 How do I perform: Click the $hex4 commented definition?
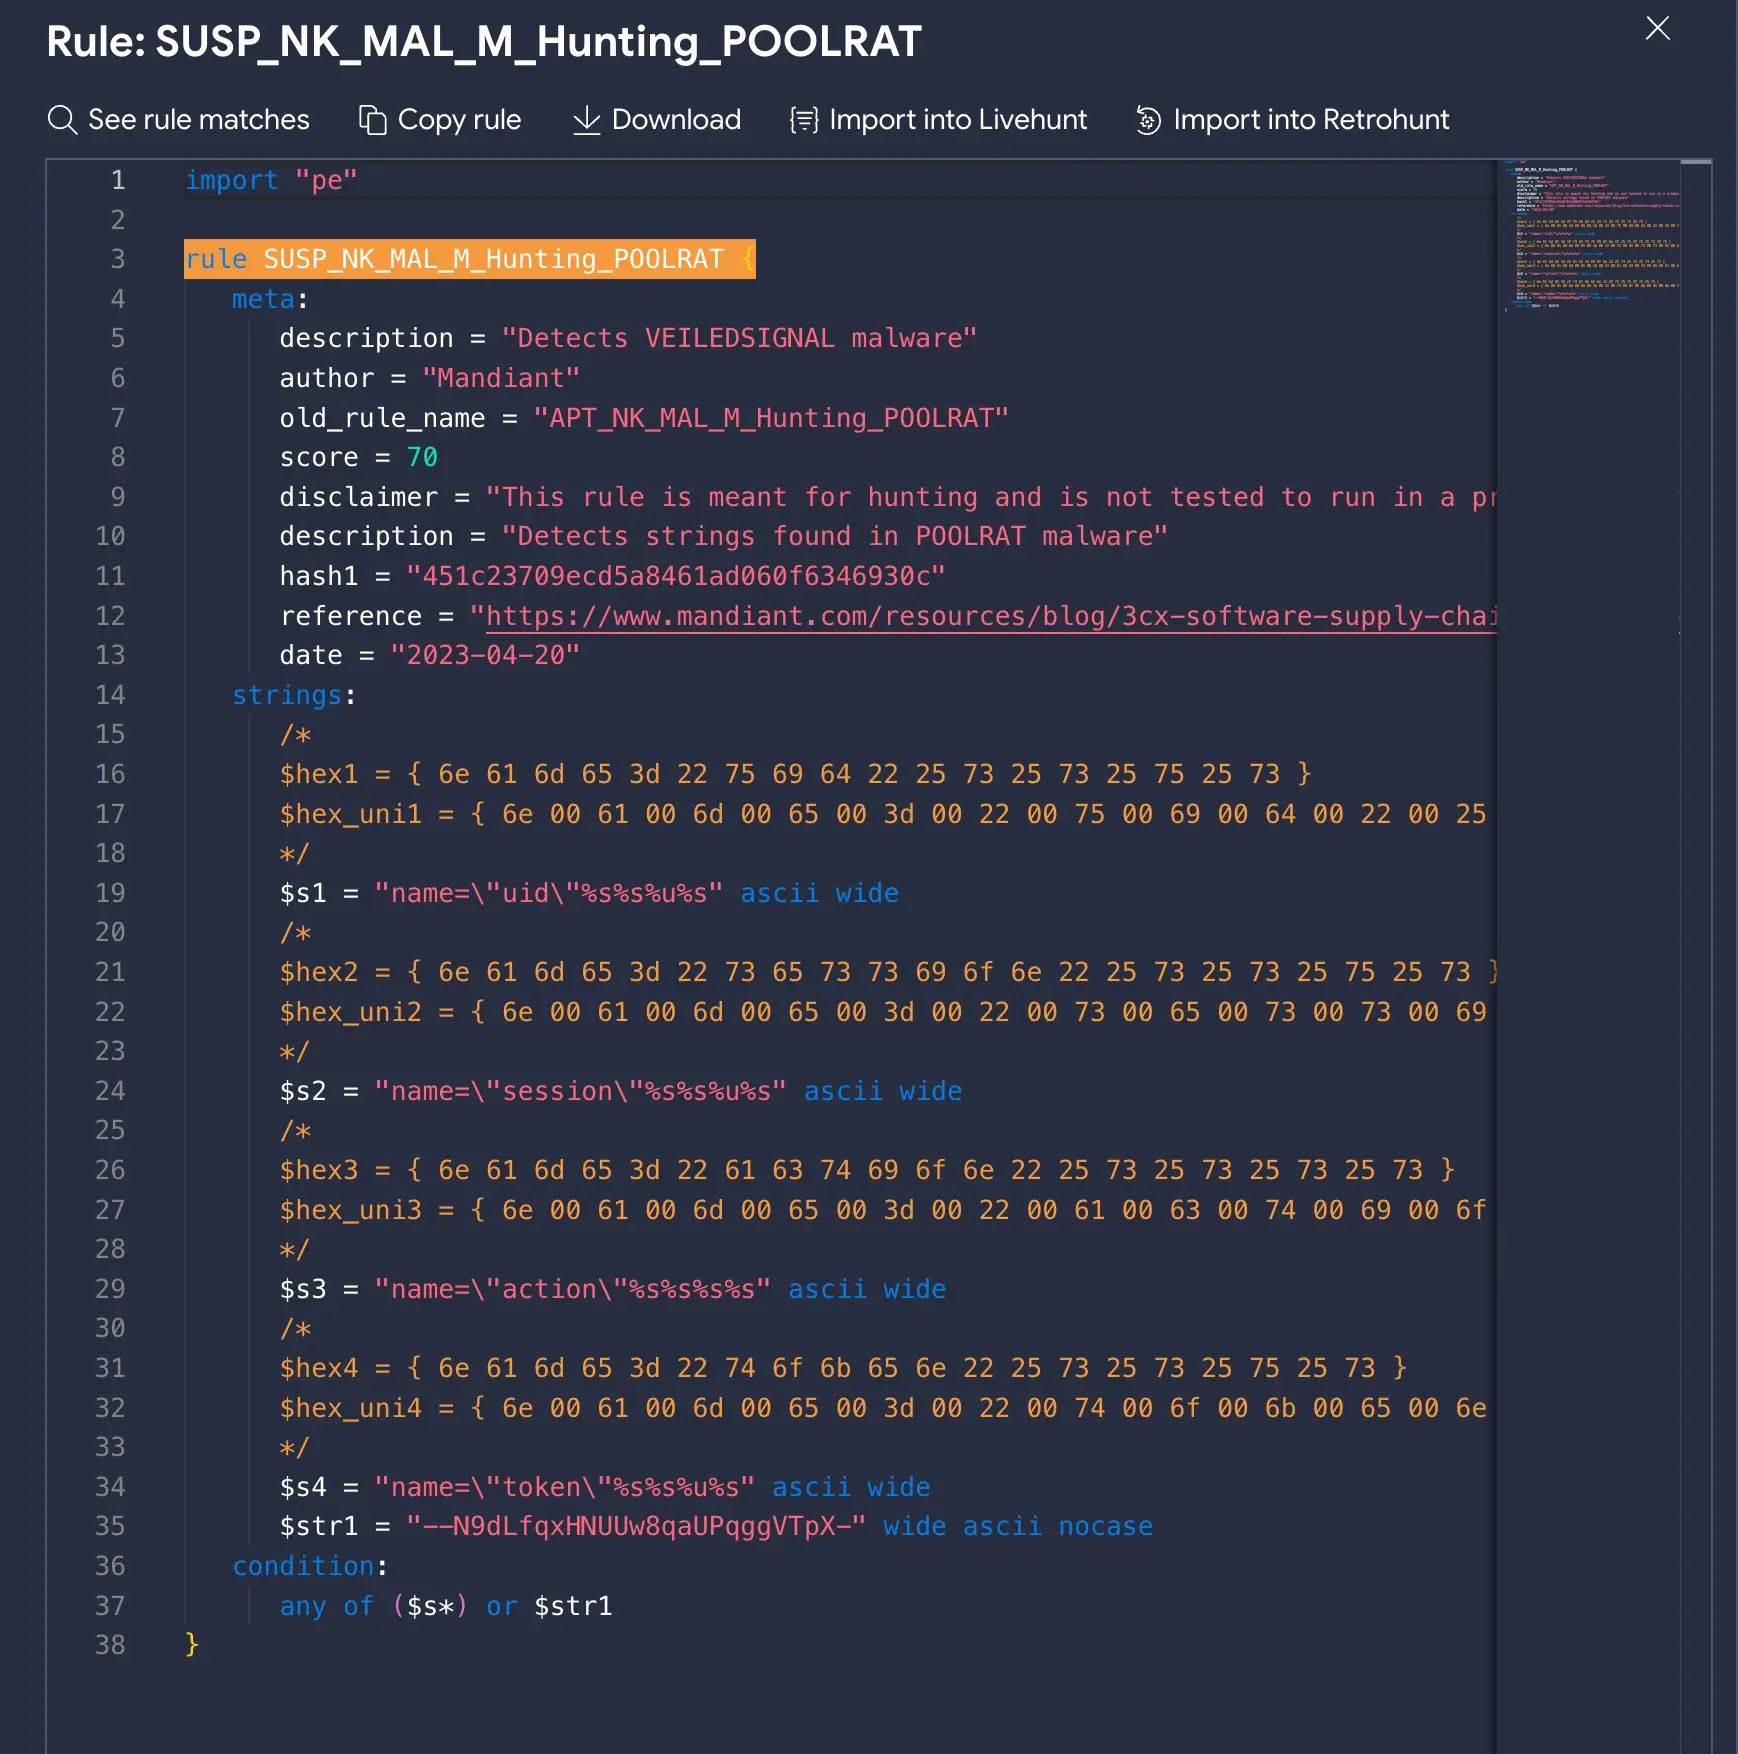pos(843,1368)
